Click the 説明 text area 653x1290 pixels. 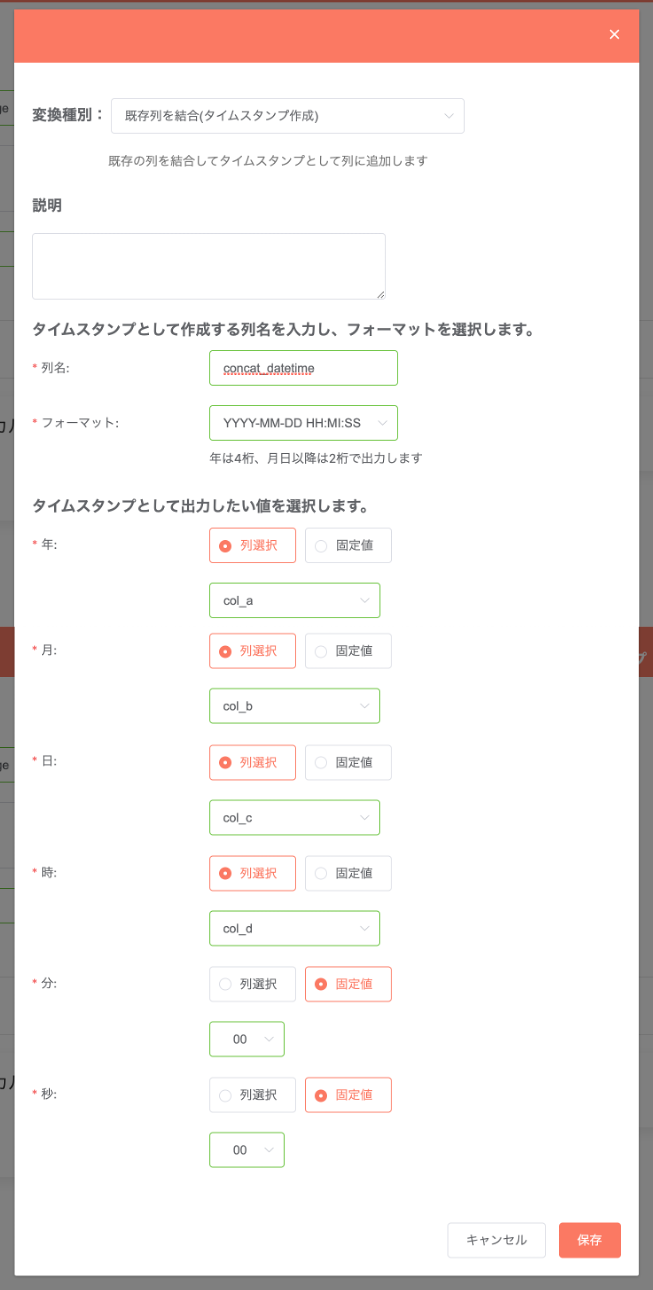pyautogui.click(x=209, y=266)
